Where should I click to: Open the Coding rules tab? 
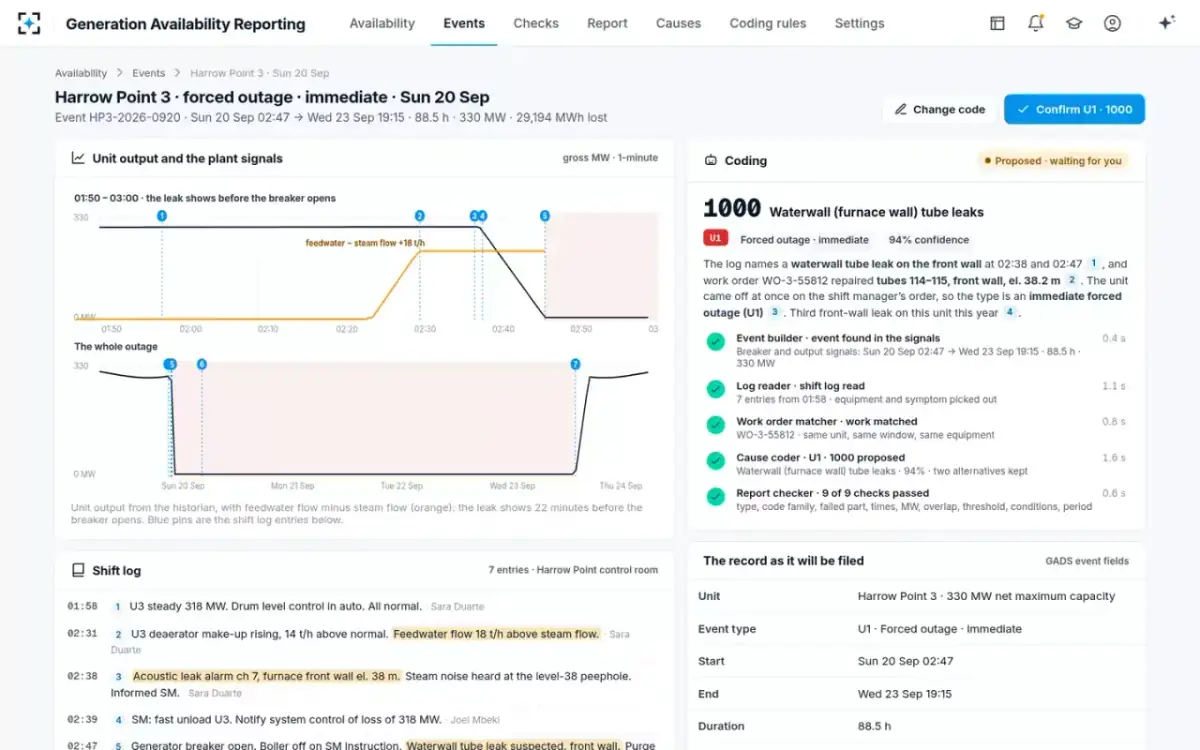point(768,23)
